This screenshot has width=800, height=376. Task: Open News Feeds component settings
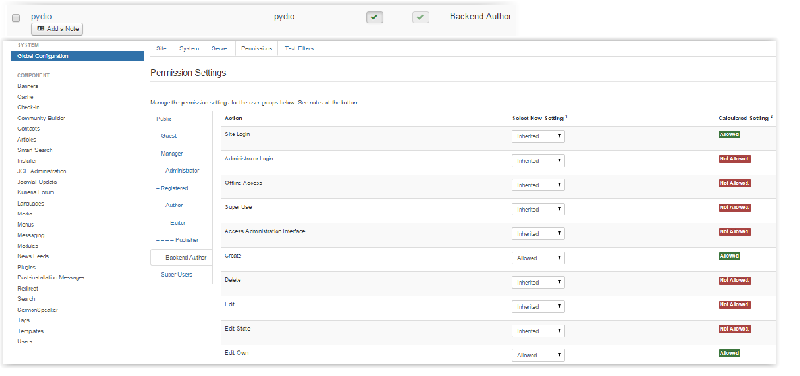point(33,256)
